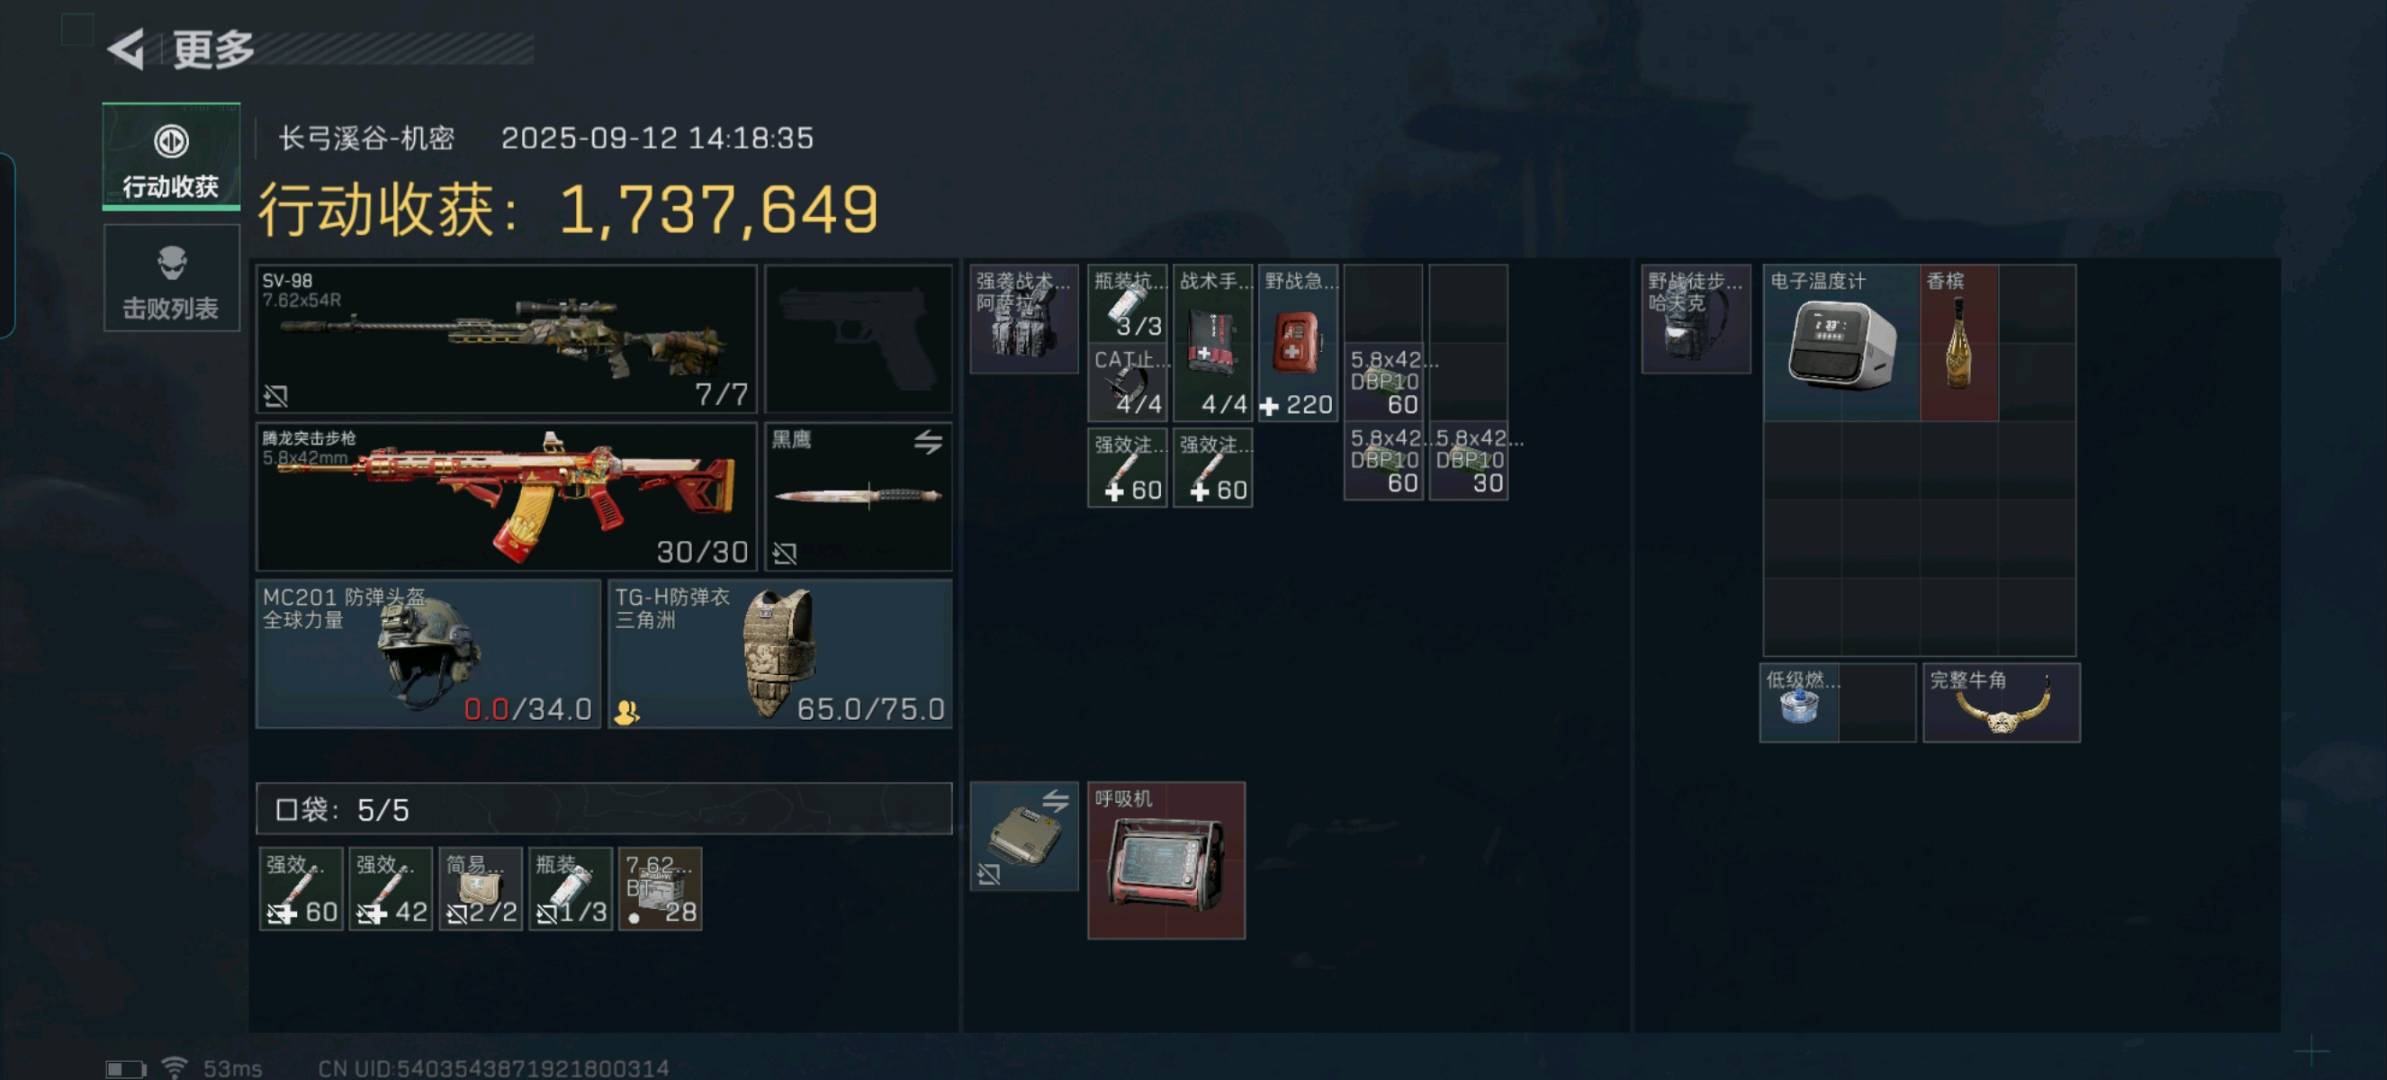Click the 完整牛角 horn item
The image size is (2387, 1080).
coord(2001,703)
